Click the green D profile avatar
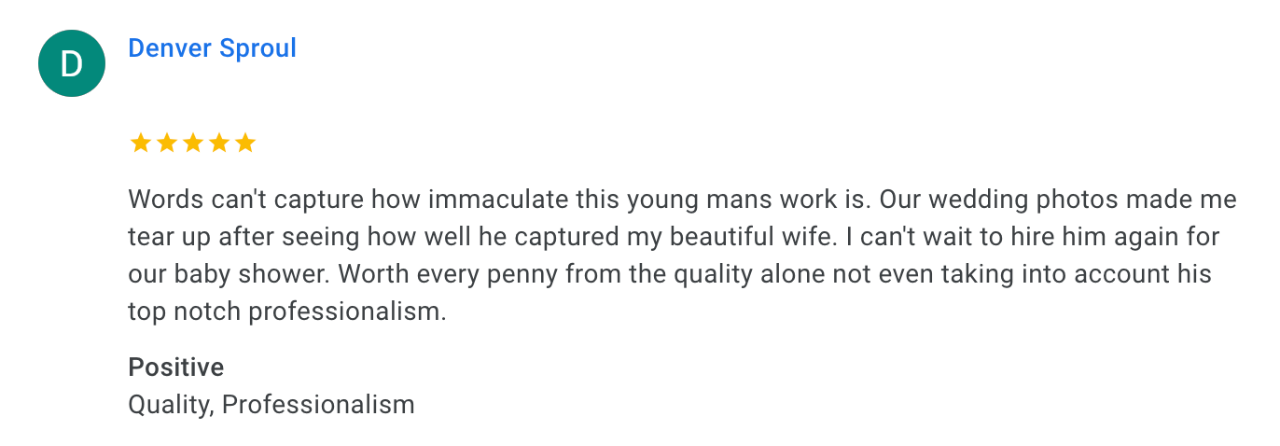Image resolution: width=1280 pixels, height=446 pixels. 71,64
